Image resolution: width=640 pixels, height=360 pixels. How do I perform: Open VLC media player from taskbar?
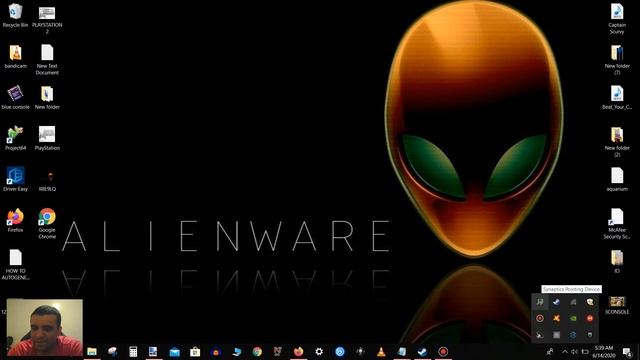tap(381, 351)
